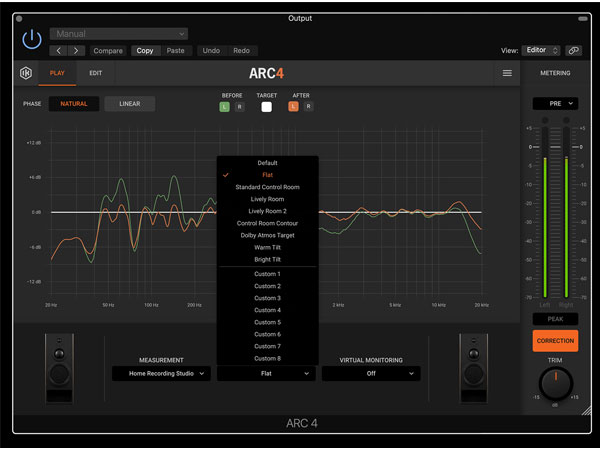This screenshot has width=600, height=450.
Task: Choose checked Flat target in list
Action: coord(267,175)
